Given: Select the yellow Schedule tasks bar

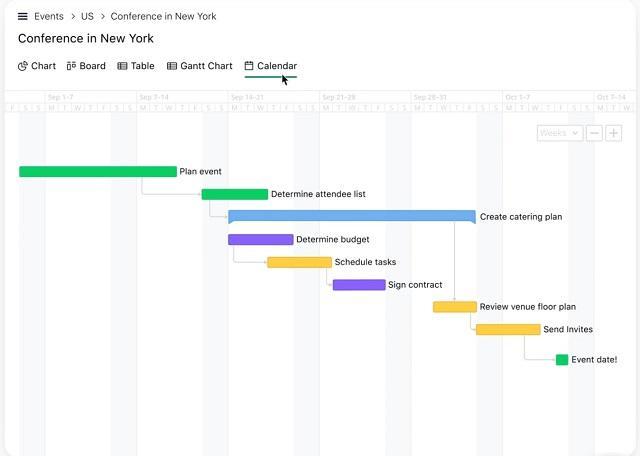Looking at the screenshot, I should (x=299, y=263).
